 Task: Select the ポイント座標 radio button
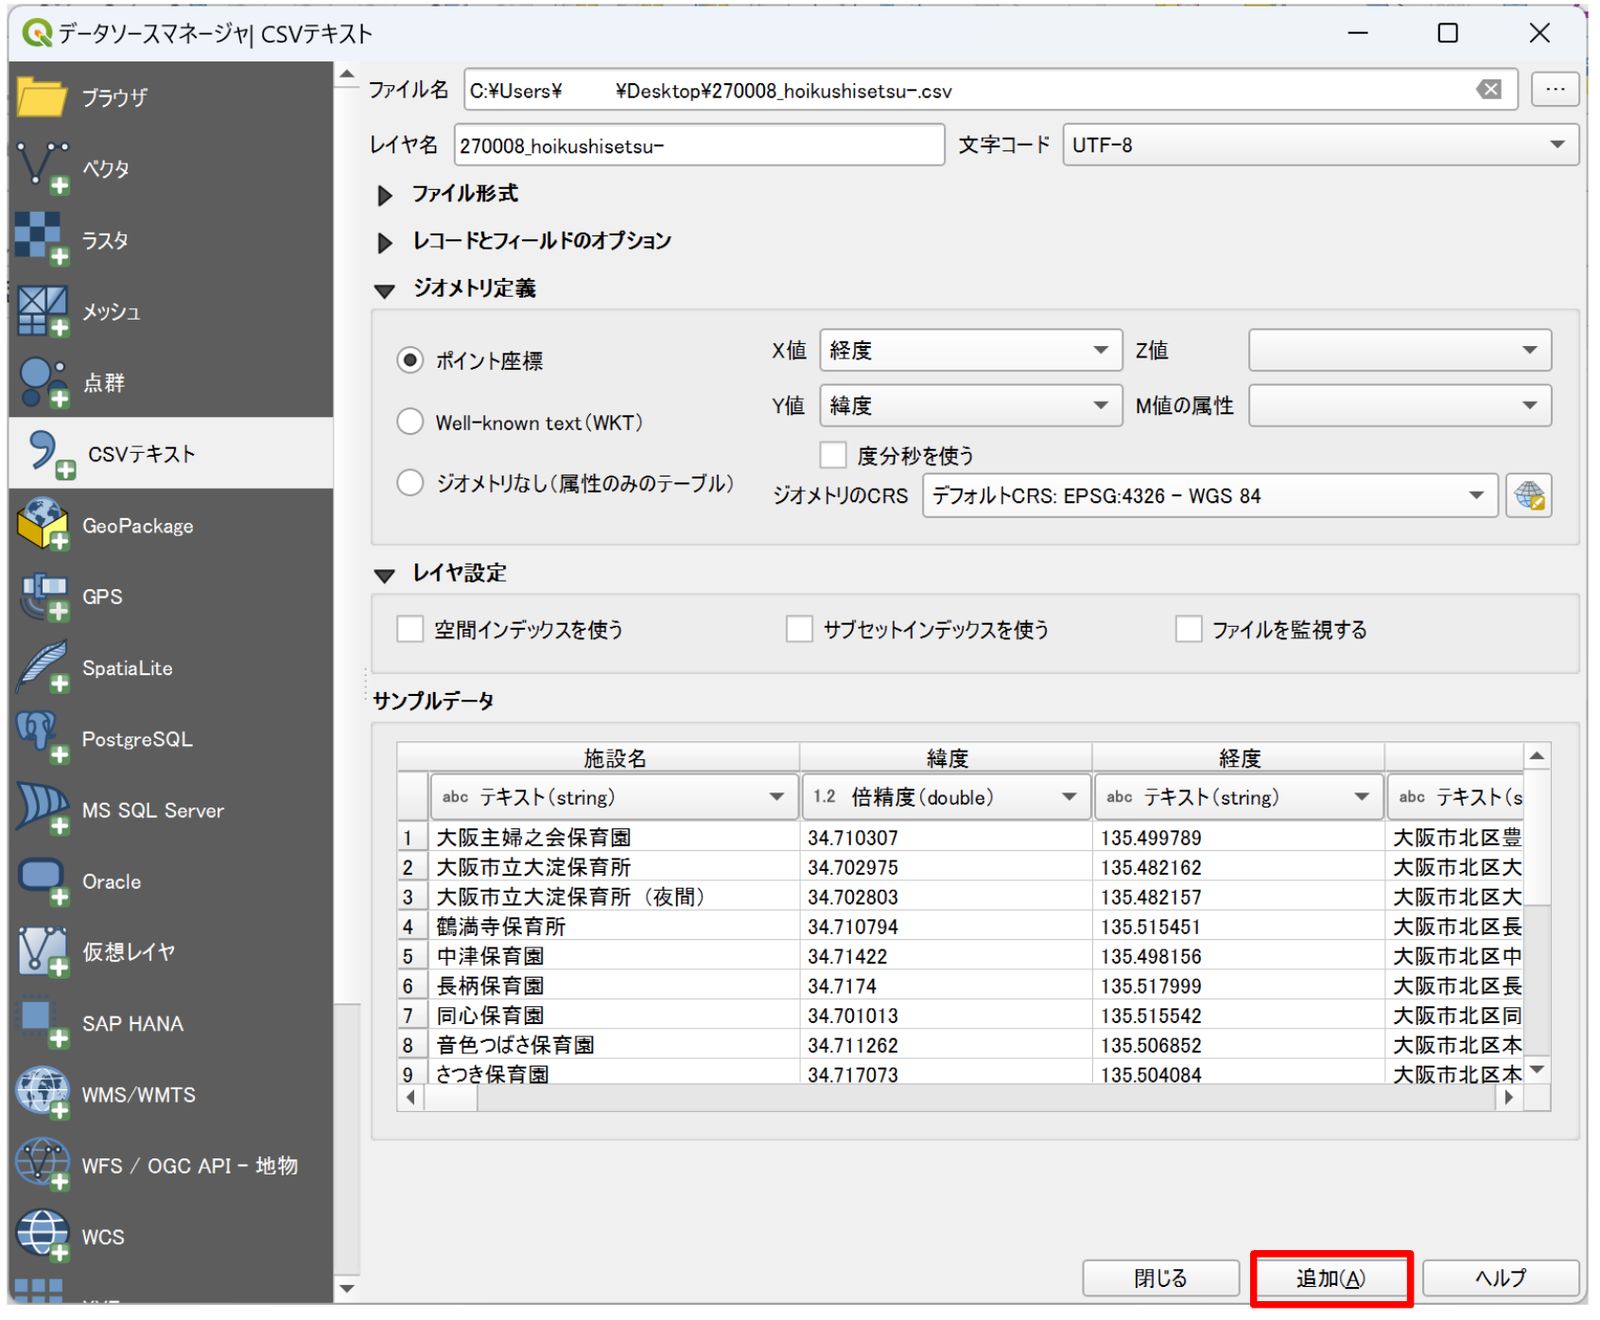[410, 360]
